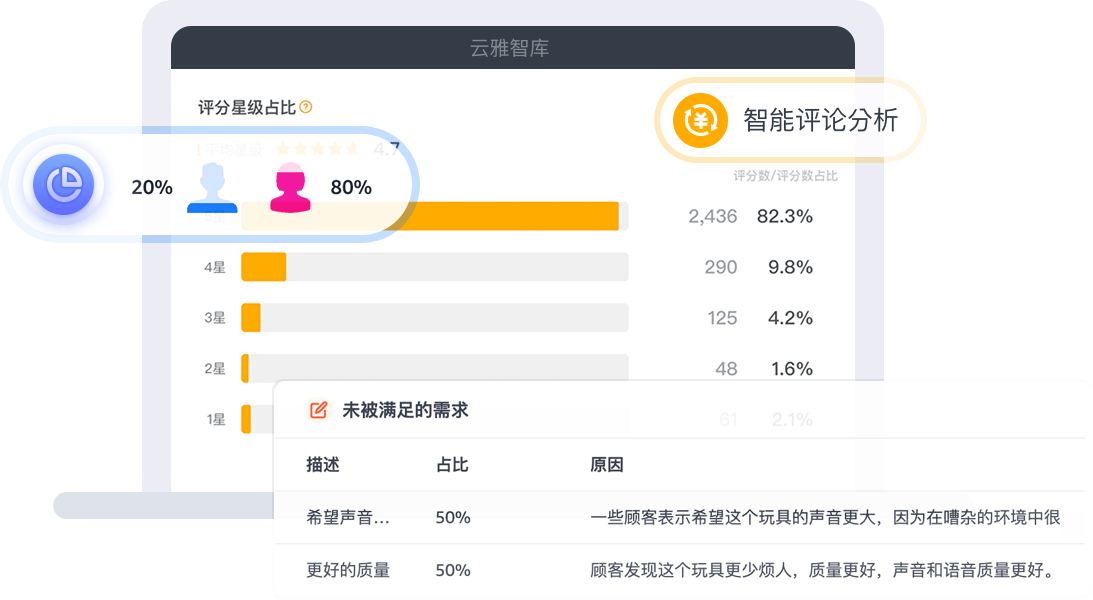Click the pink female user icon
This screenshot has height=600, width=1093.
tap(290, 187)
